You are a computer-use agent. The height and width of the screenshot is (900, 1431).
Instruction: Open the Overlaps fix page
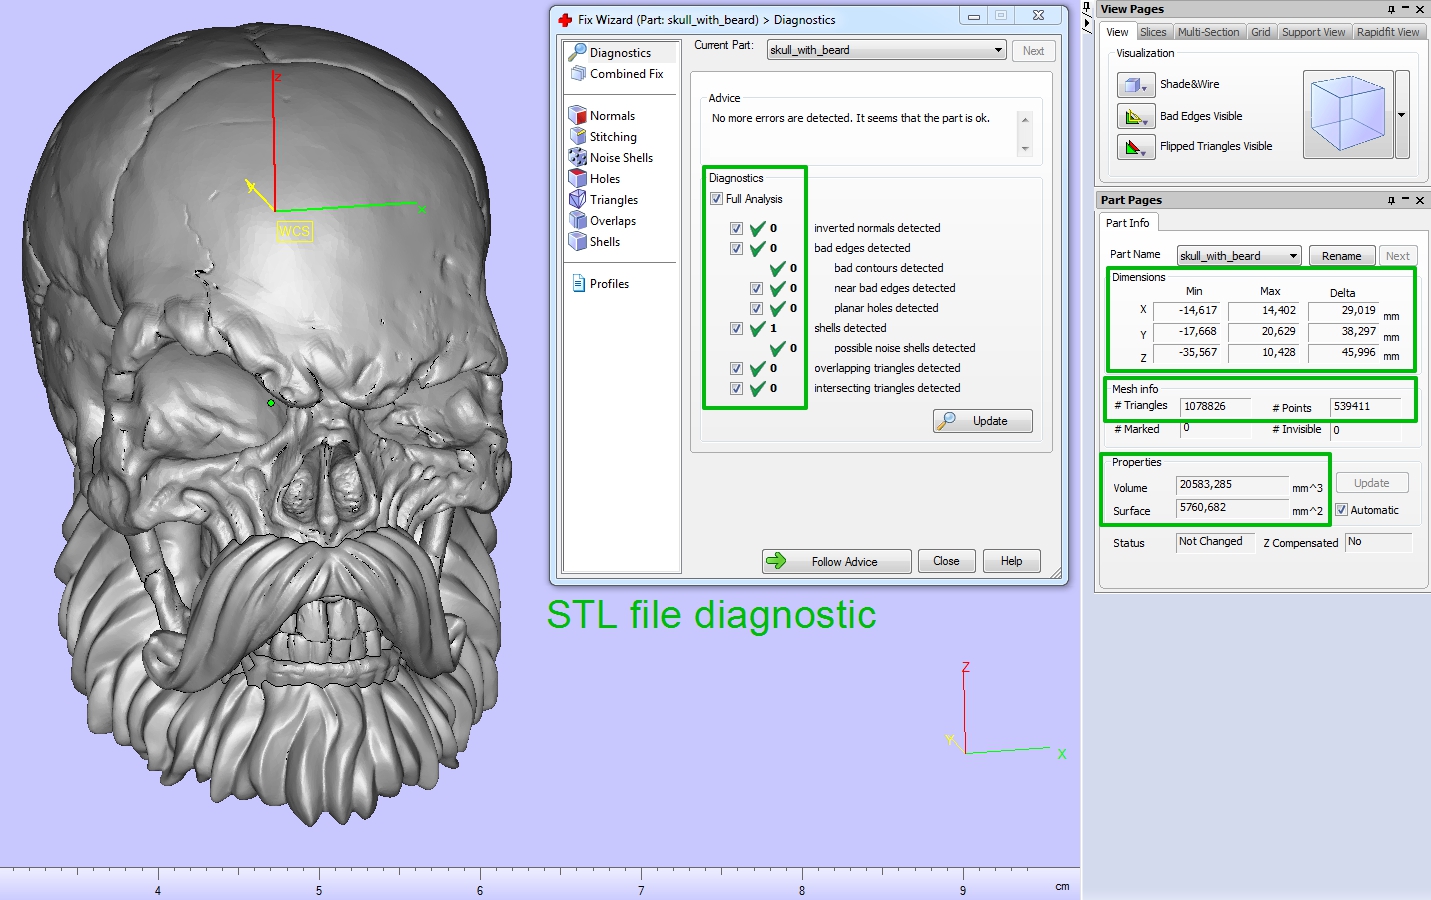pos(612,221)
